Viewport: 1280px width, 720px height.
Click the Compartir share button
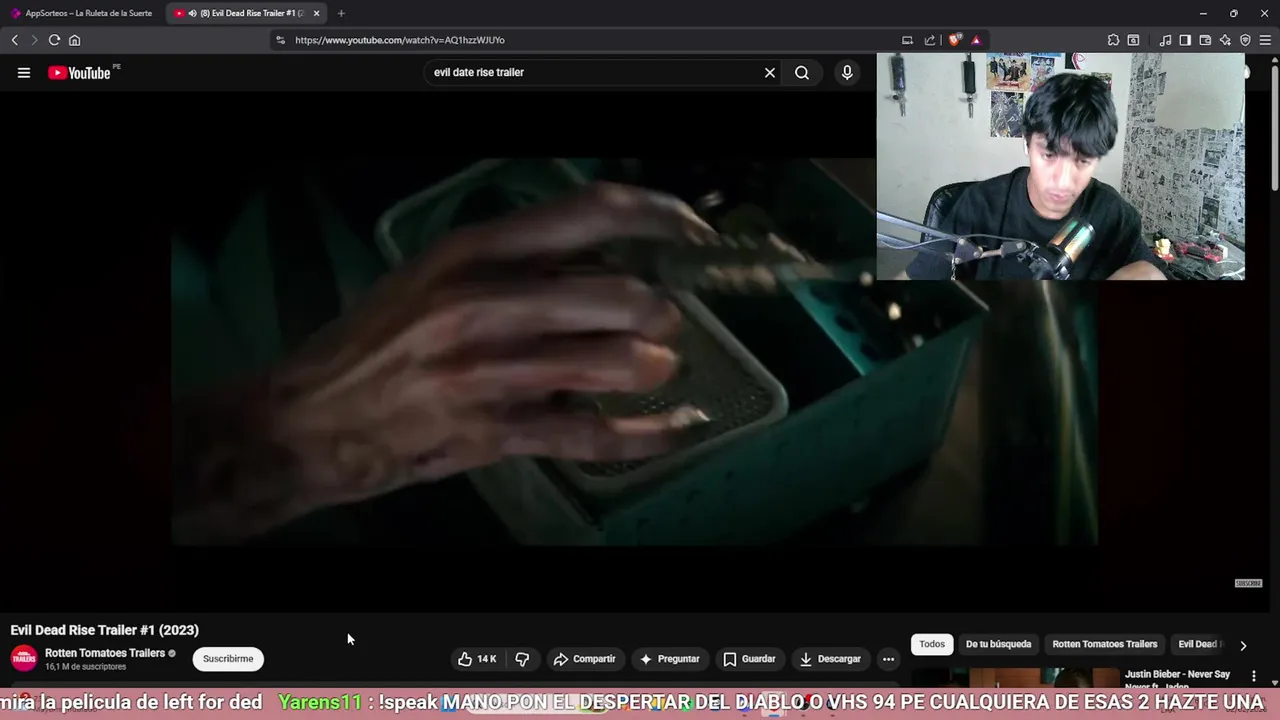585,659
